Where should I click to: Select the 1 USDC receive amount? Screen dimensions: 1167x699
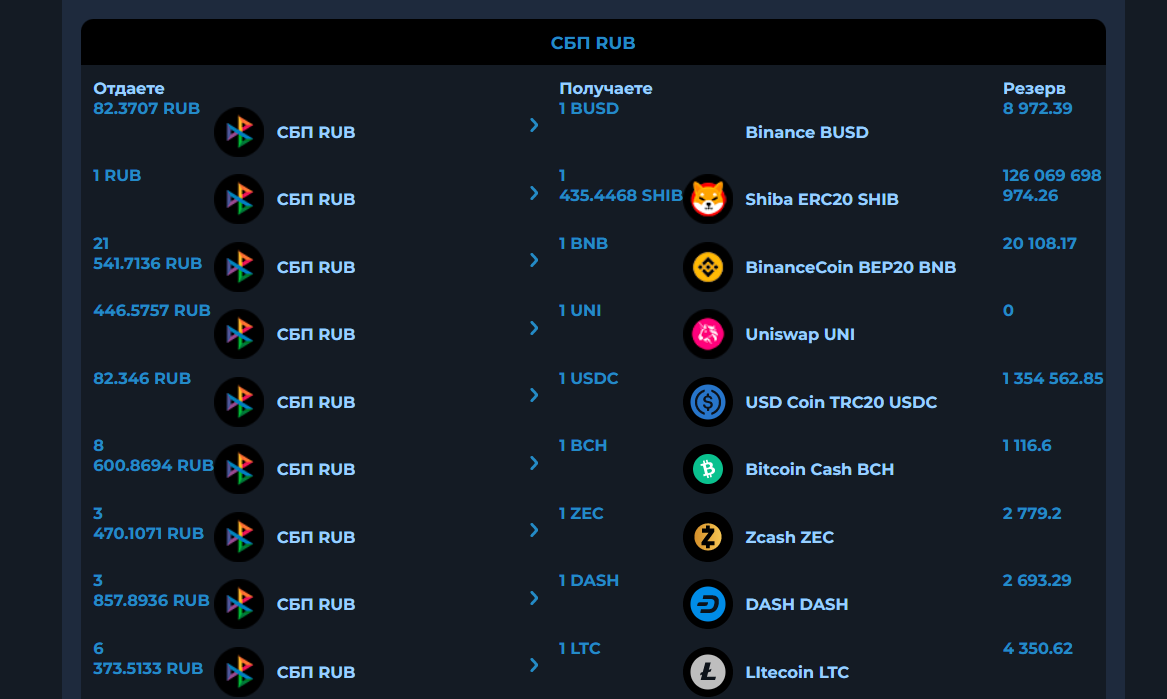click(x=589, y=378)
